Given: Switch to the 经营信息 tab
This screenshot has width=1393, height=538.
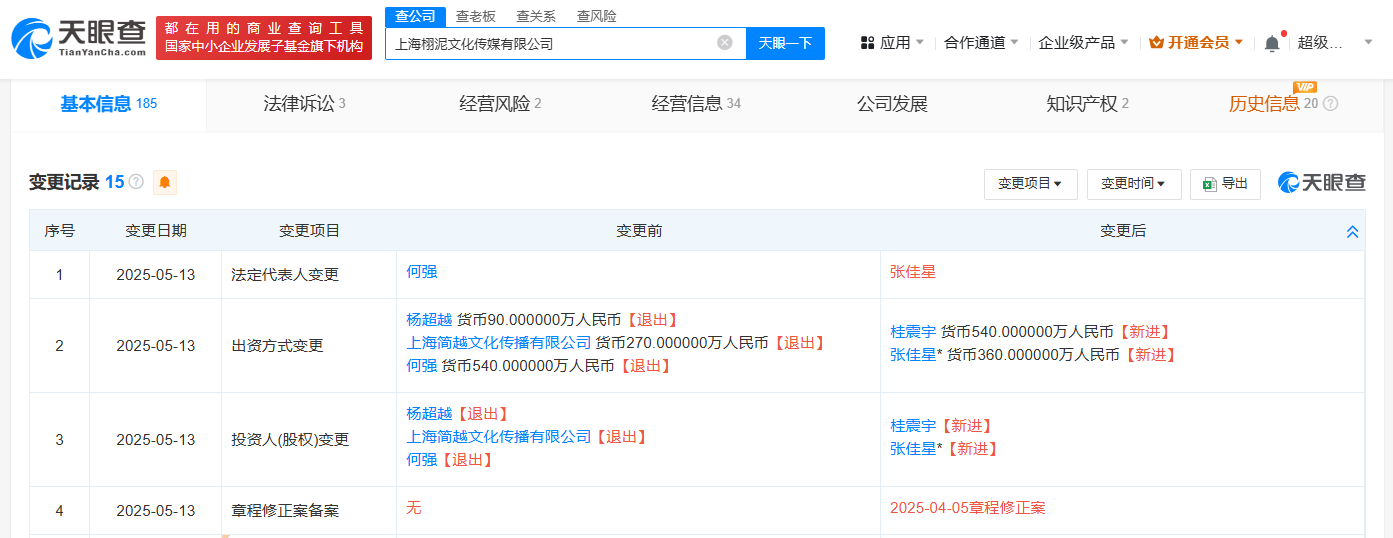Looking at the screenshot, I should pyautogui.click(x=696, y=104).
